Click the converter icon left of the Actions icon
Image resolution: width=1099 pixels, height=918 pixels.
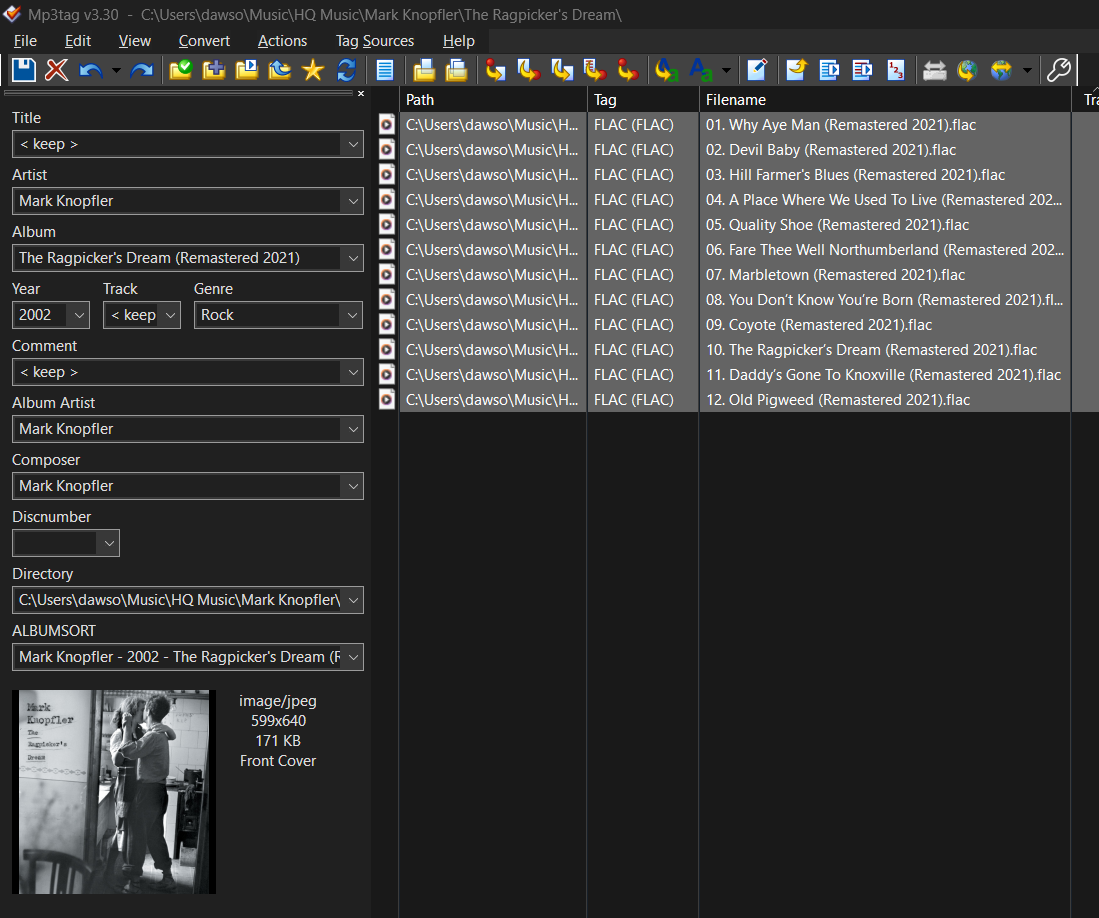pyautogui.click(x=628, y=70)
